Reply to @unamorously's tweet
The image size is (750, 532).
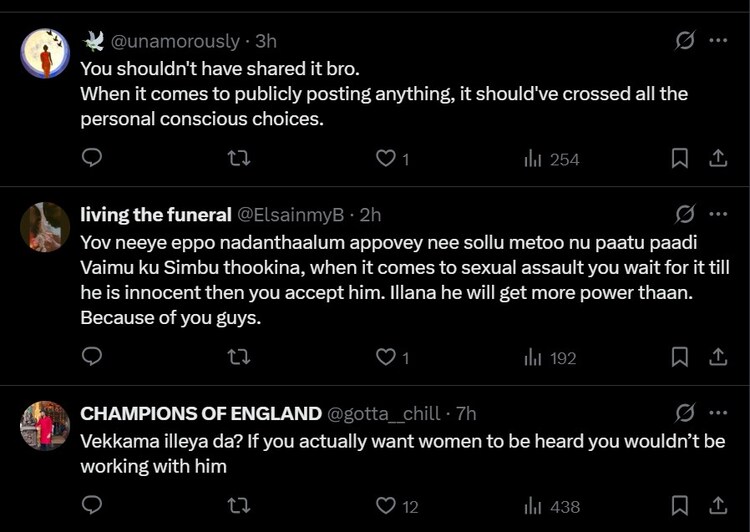92,158
